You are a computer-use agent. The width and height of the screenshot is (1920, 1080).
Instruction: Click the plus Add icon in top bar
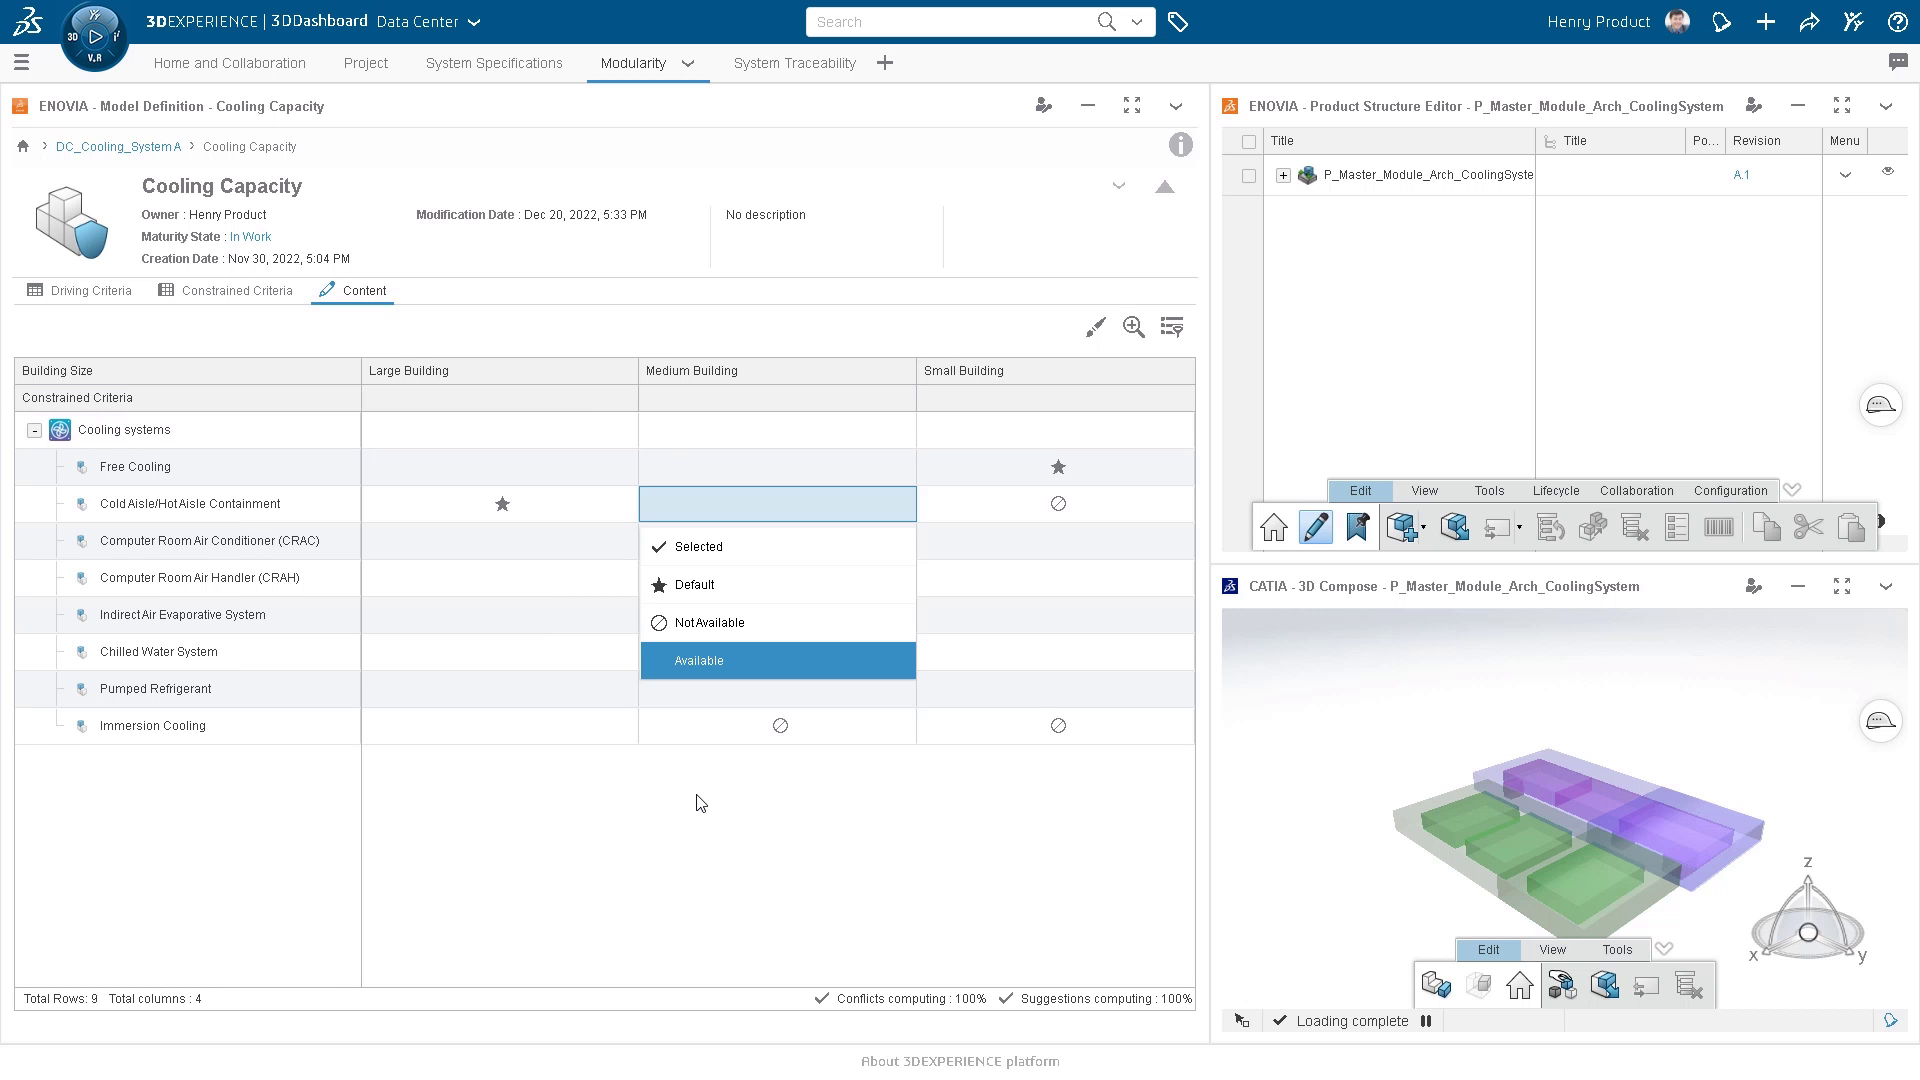[x=1765, y=22]
